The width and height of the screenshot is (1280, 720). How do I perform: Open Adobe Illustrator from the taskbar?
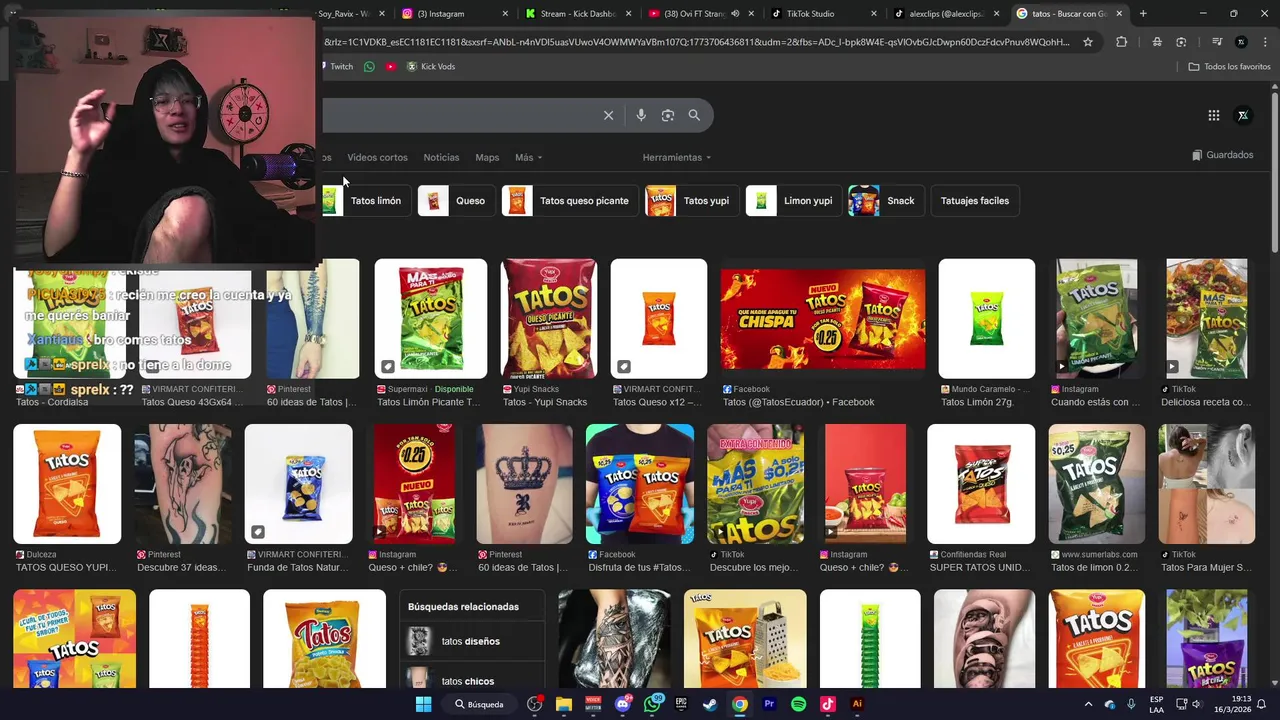point(857,704)
